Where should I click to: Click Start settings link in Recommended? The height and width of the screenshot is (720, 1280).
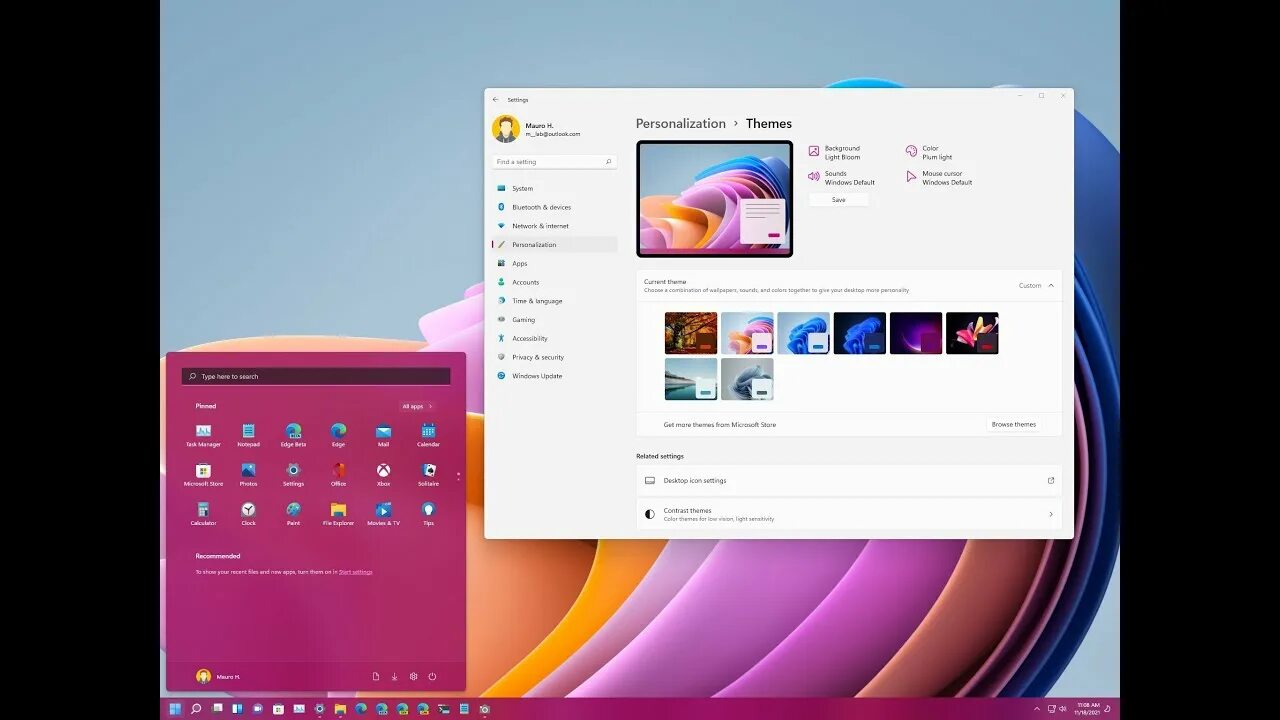355,572
